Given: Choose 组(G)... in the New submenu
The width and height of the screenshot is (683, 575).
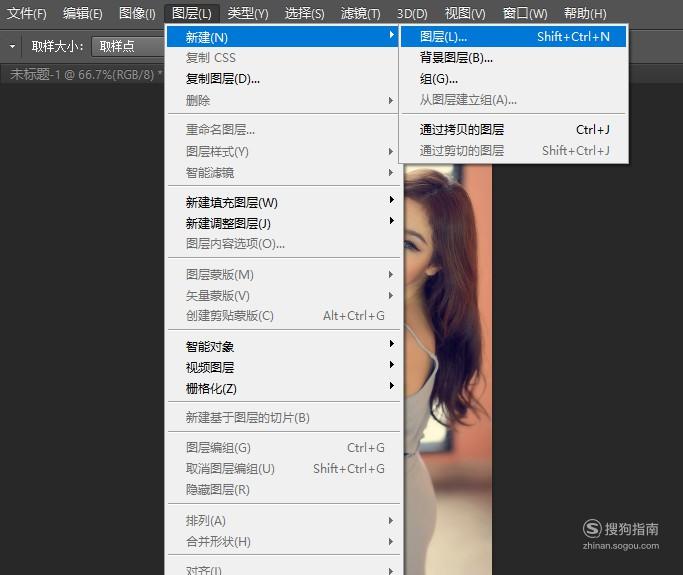Looking at the screenshot, I should [514, 79].
